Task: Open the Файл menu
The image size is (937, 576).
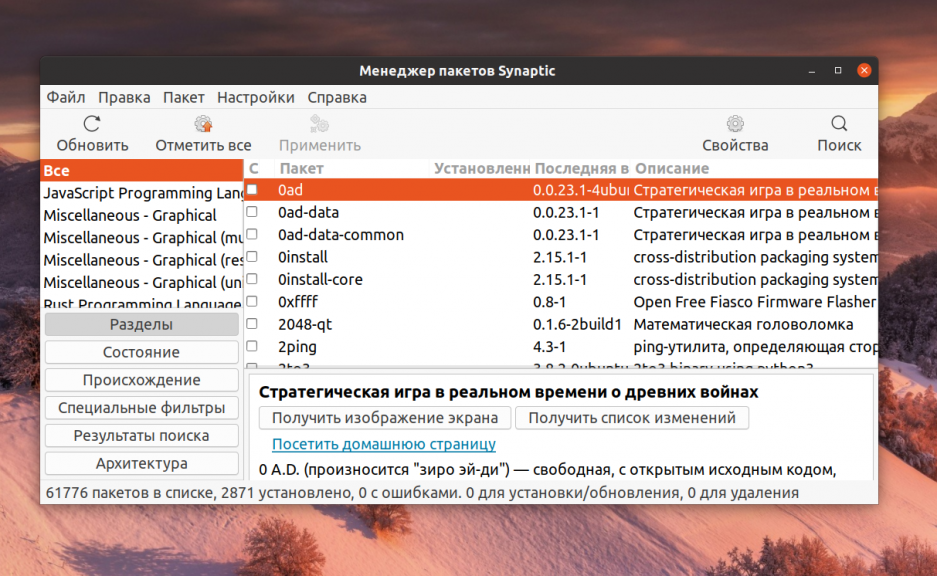Action: [65, 97]
